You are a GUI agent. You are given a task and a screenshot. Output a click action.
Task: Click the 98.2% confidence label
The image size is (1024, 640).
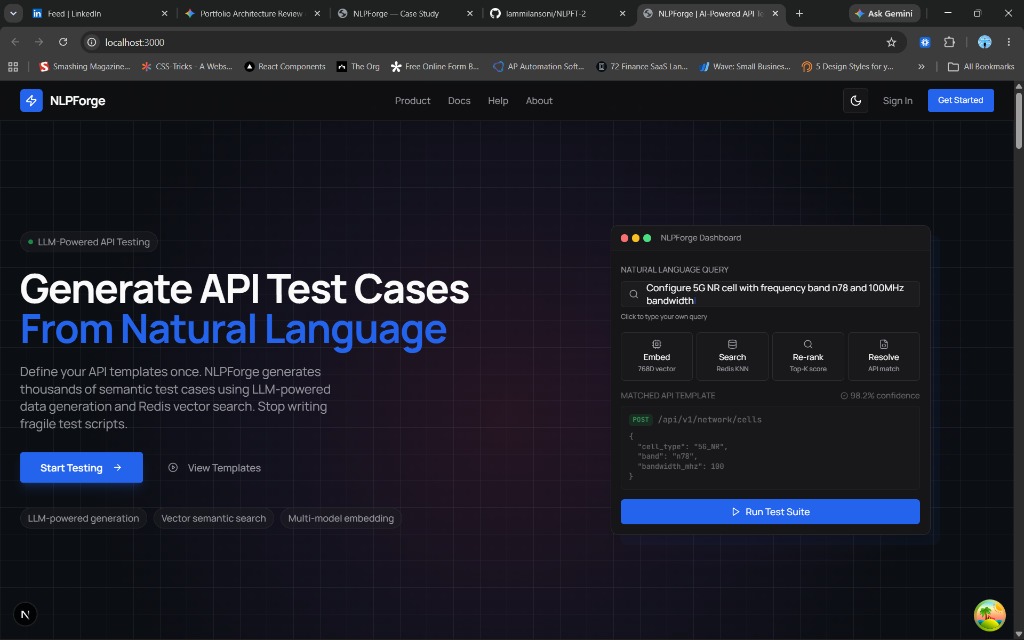click(x=880, y=396)
